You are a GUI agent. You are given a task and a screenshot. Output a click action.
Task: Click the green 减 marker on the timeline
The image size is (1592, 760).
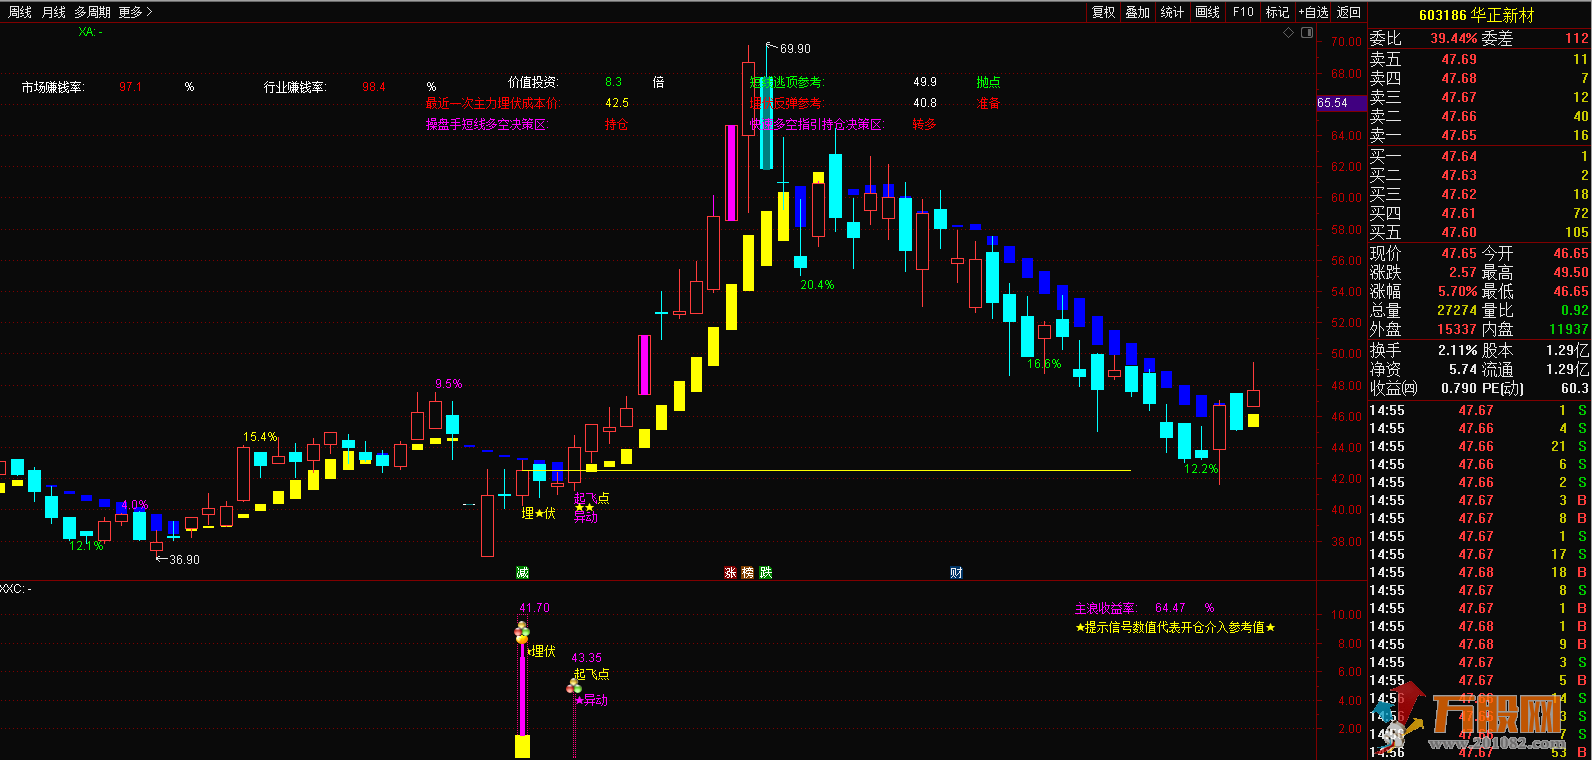522,573
